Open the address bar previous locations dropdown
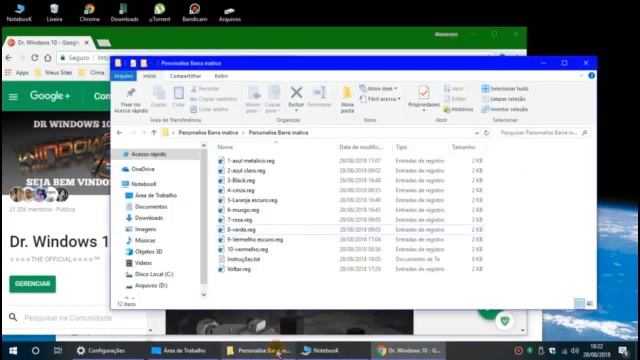Screen dimensions: 640x360 click(x=476, y=133)
